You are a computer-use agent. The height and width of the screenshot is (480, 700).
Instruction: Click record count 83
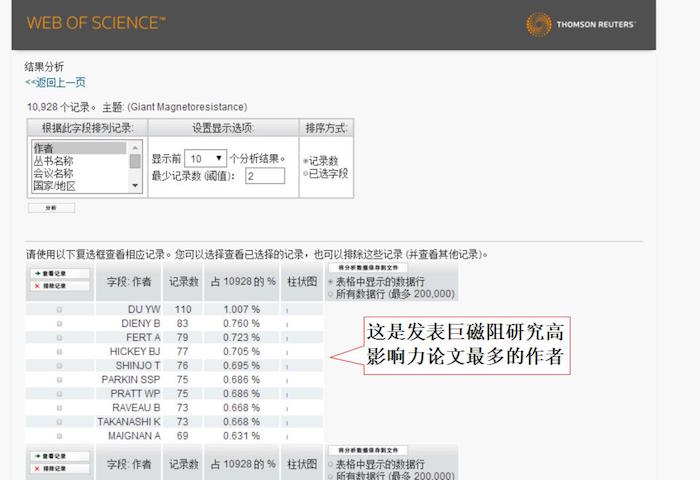182,323
